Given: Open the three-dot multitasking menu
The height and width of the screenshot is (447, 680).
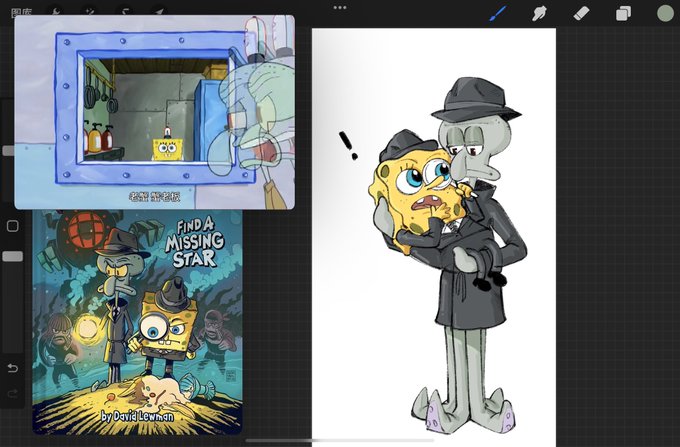Looking at the screenshot, I should point(340,7).
